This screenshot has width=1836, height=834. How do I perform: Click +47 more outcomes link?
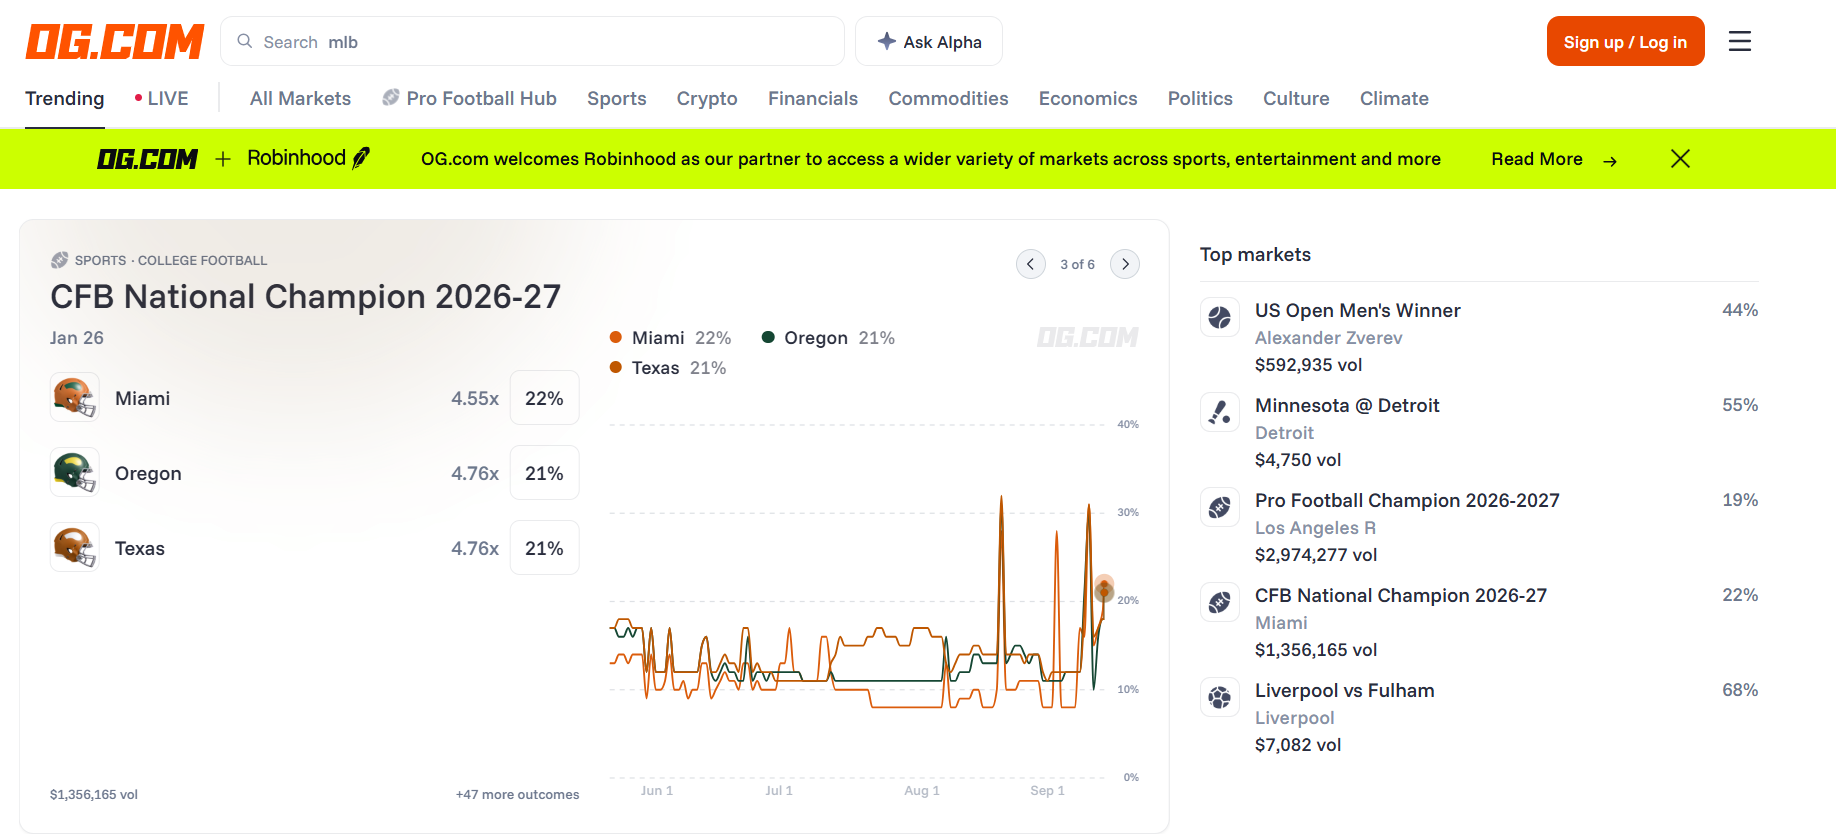point(517,794)
